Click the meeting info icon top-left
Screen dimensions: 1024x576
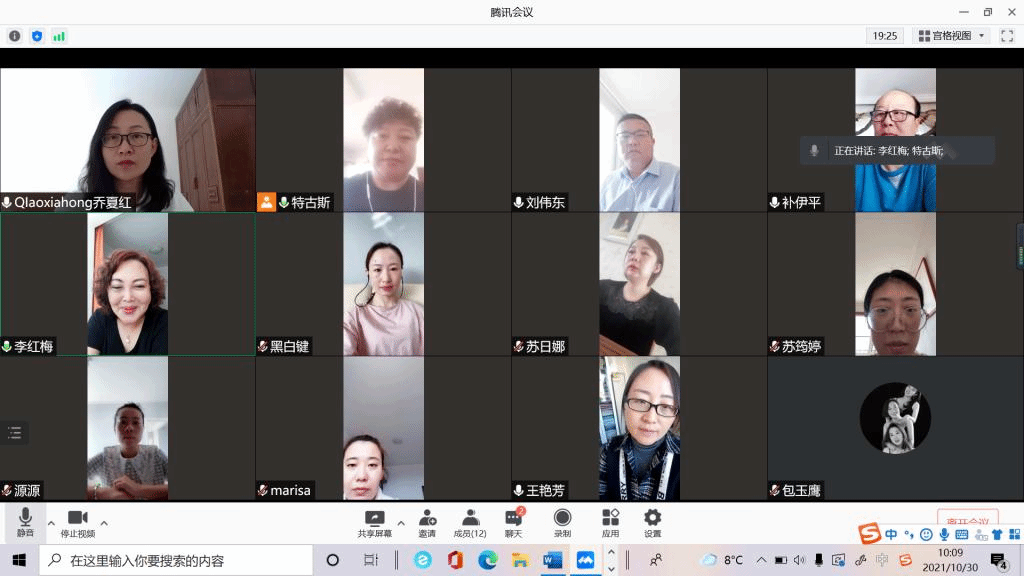[15, 36]
